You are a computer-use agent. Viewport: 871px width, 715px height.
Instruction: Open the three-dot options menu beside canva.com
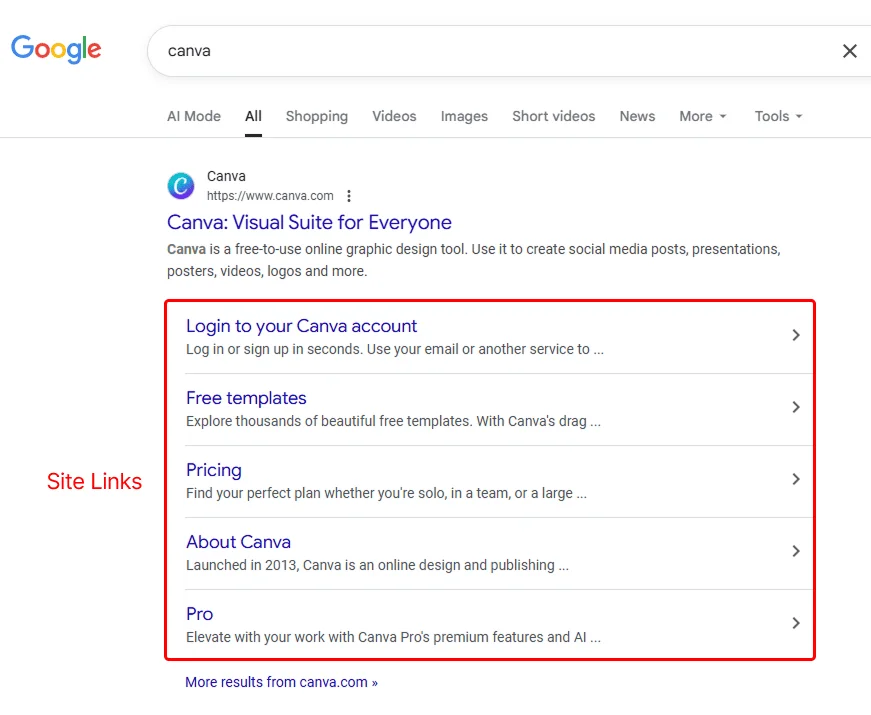(x=347, y=196)
